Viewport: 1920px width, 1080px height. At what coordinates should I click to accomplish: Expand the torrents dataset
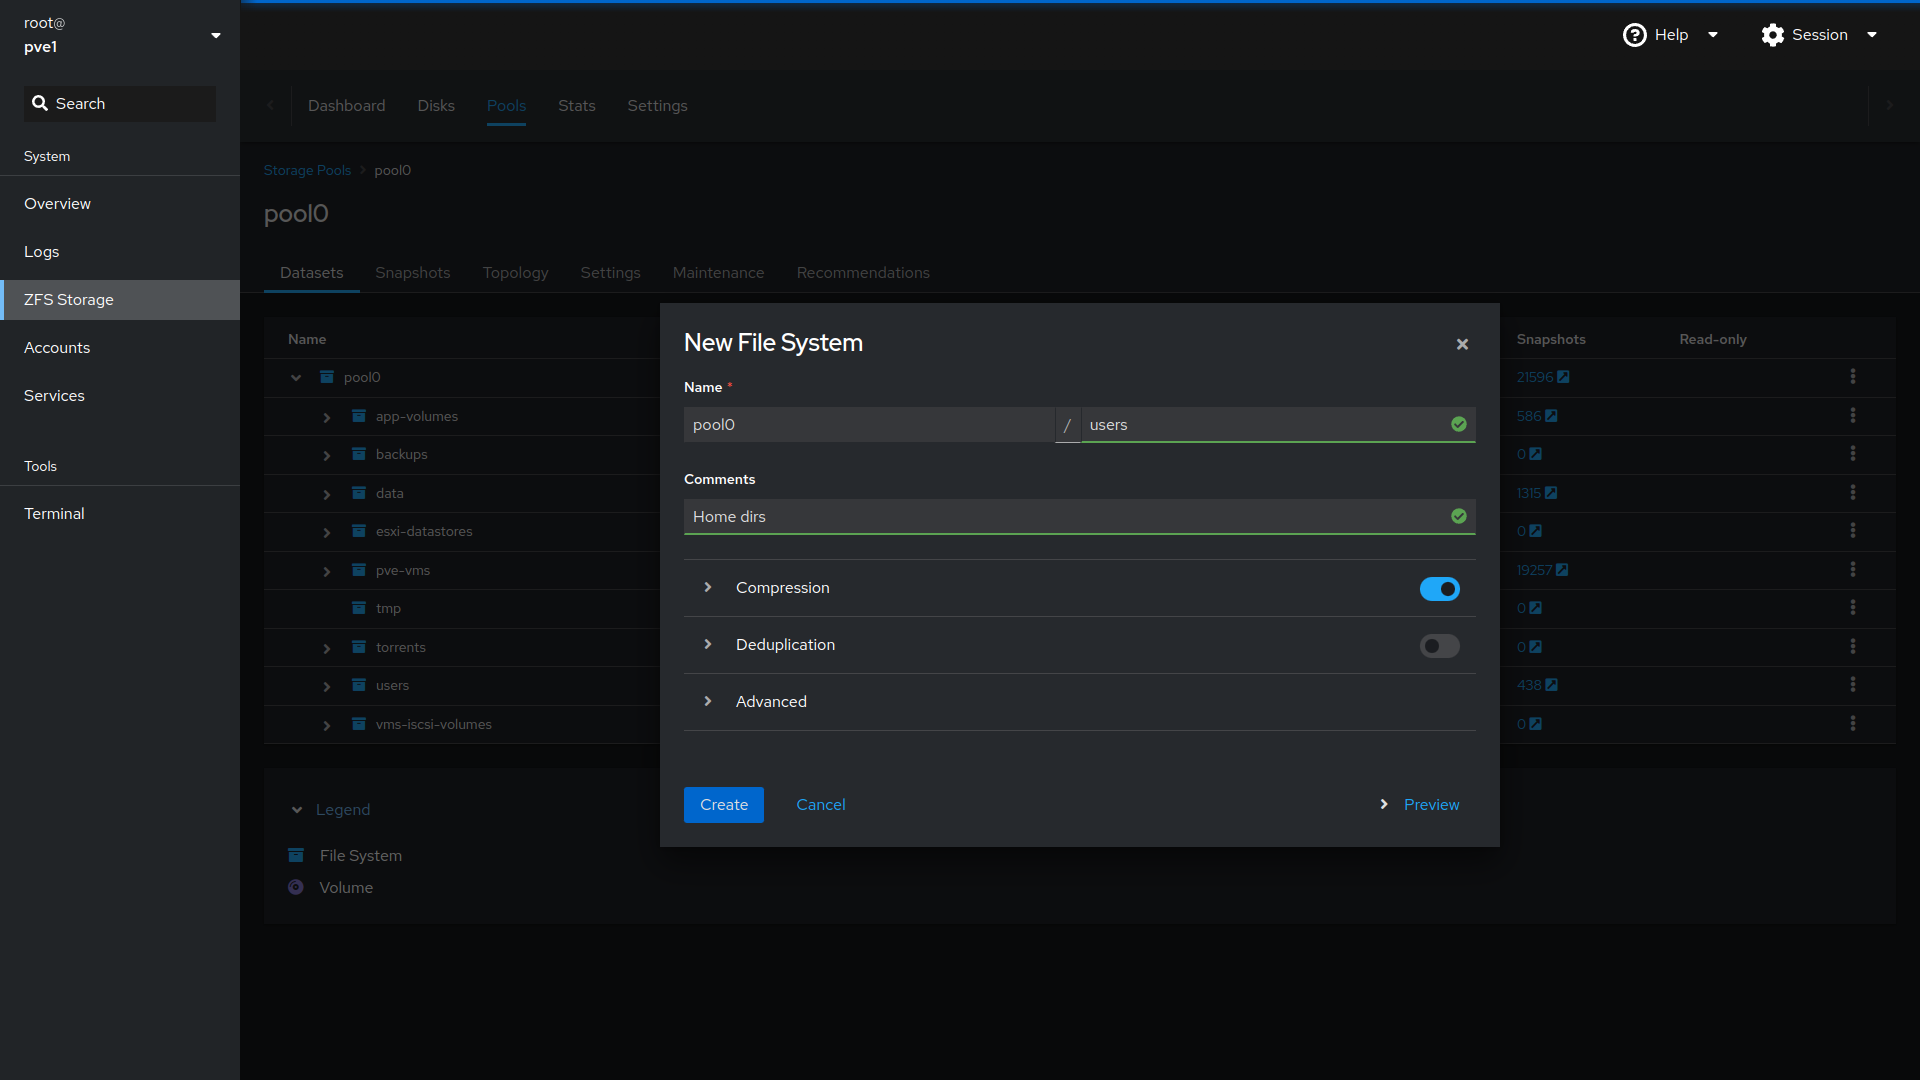point(327,648)
